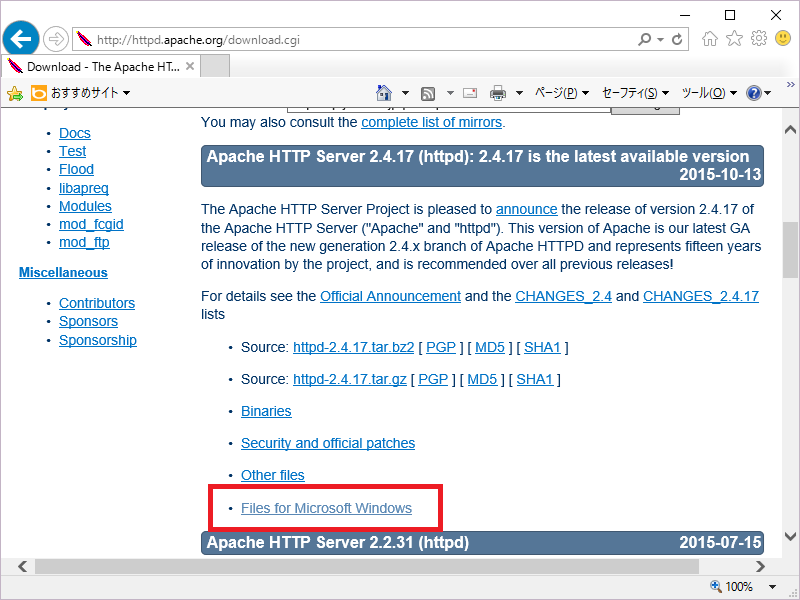Open the セーフティ(S) menu
The width and height of the screenshot is (800, 600).
click(635, 93)
